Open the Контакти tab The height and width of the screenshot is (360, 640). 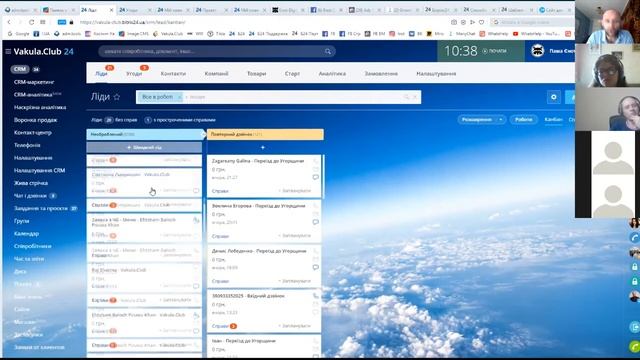click(x=173, y=74)
